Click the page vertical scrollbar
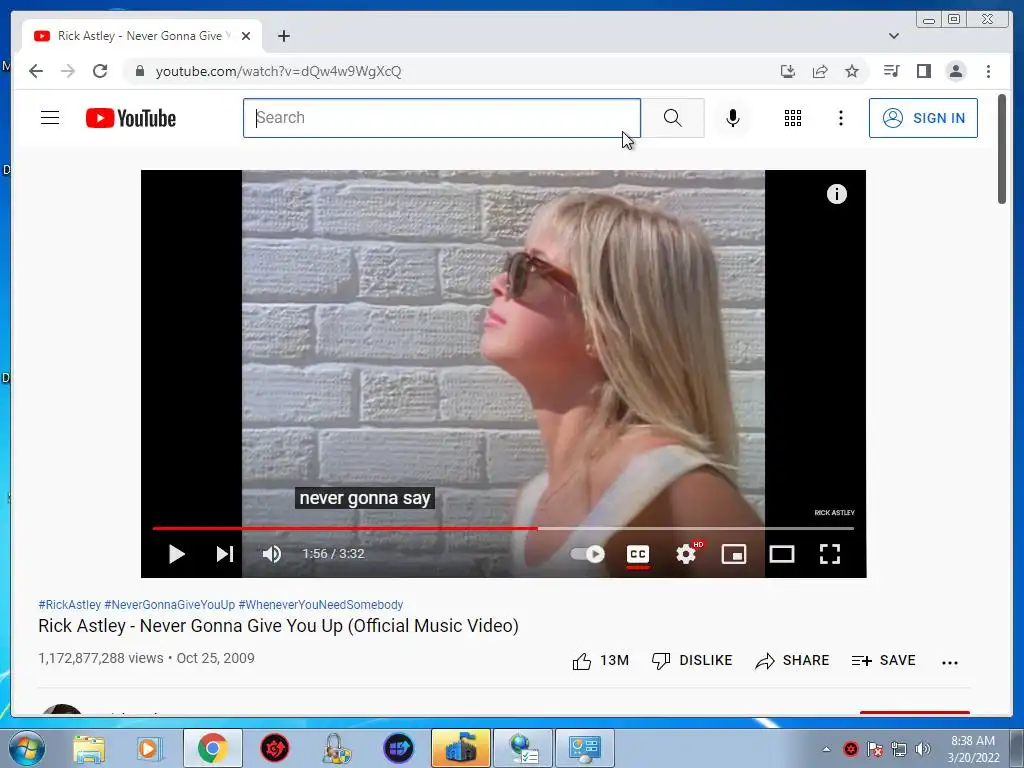The image size is (1024, 768). (1002, 149)
